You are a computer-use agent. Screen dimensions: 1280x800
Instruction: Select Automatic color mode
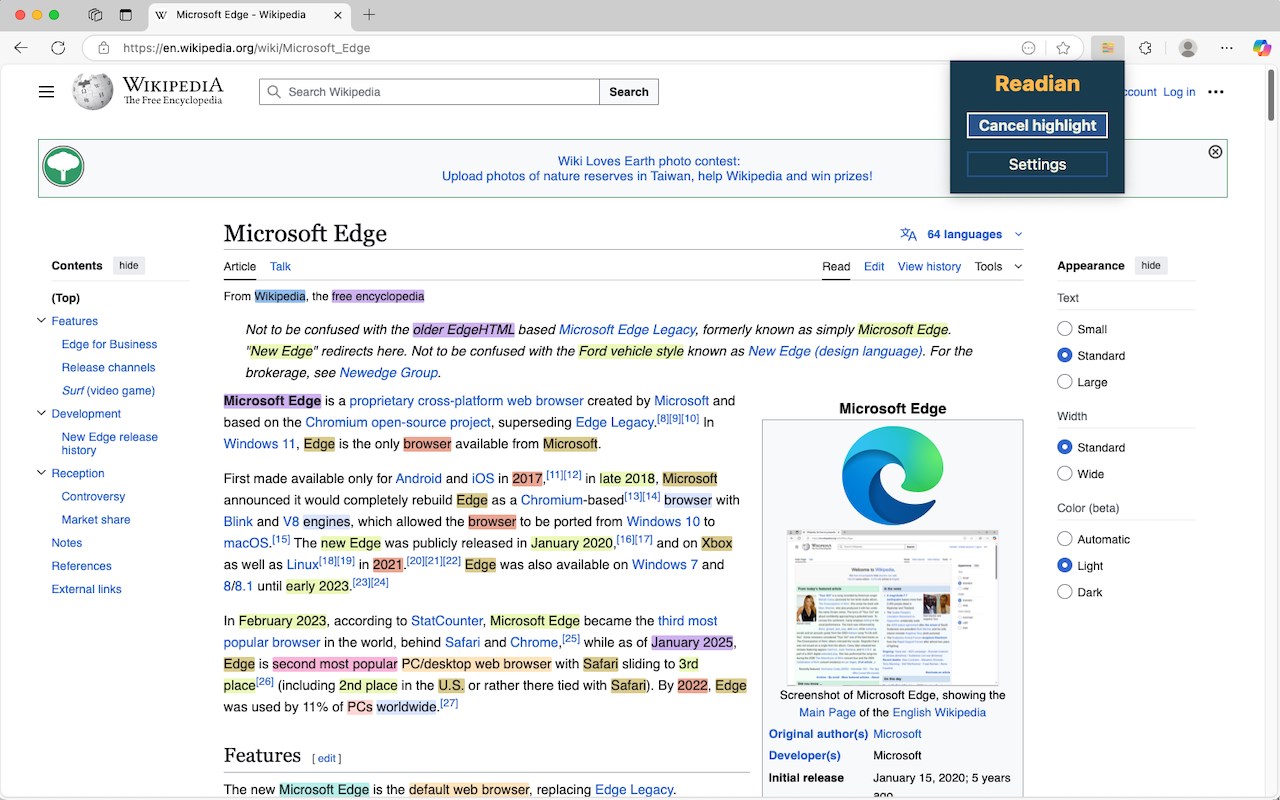(1065, 539)
